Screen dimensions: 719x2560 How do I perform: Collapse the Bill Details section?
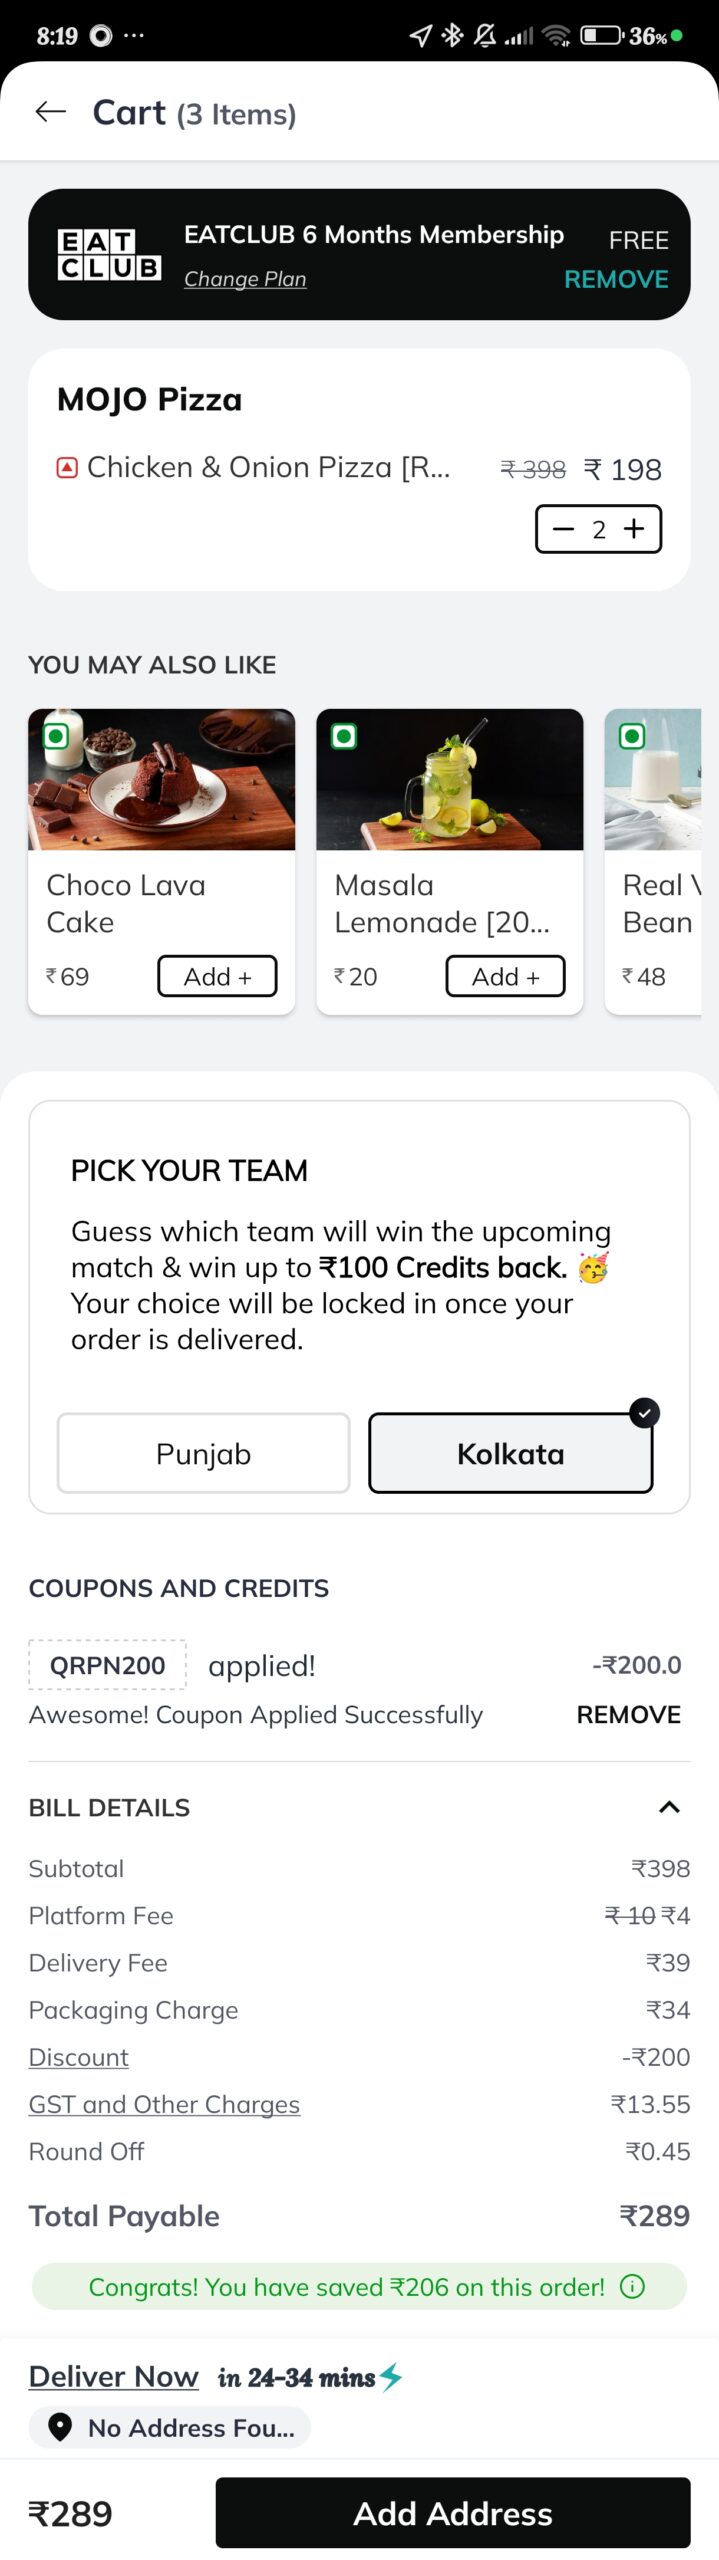click(x=669, y=1806)
